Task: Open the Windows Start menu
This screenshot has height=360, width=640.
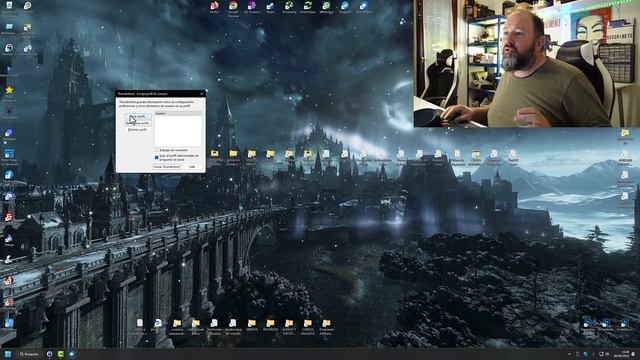Action: pos(8,354)
